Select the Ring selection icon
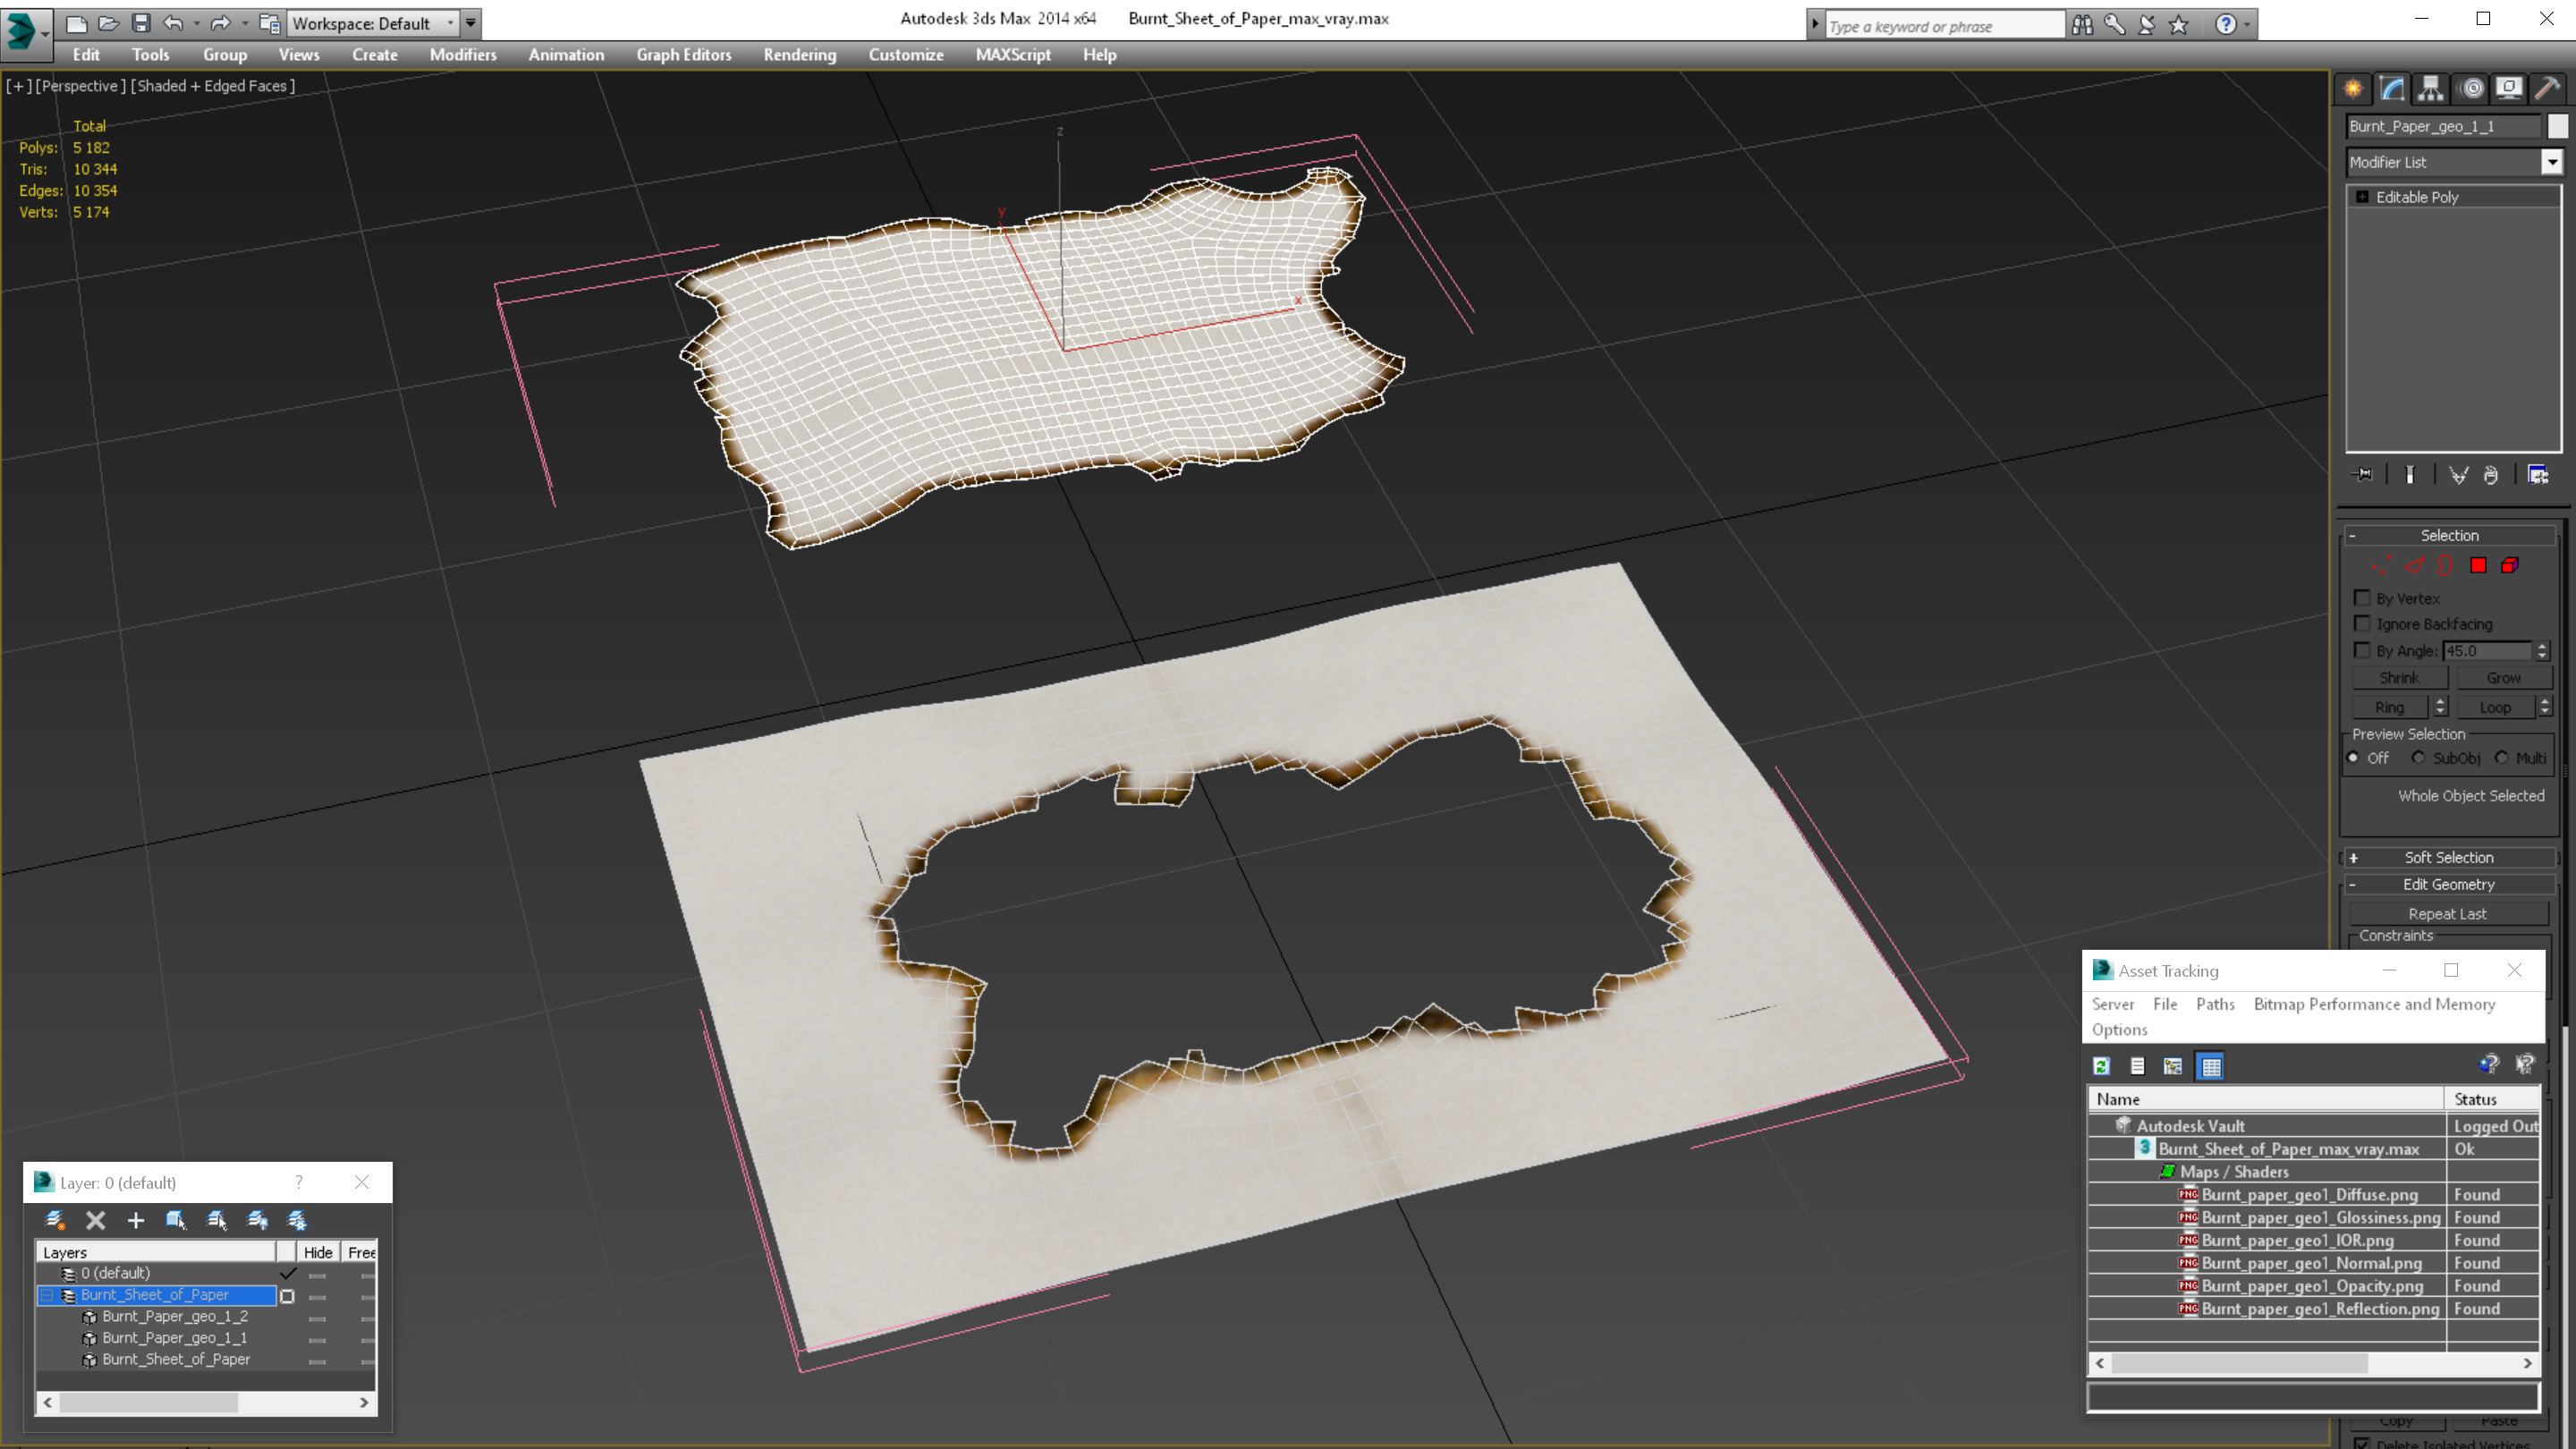The height and width of the screenshot is (1449, 2576). 2390,704
